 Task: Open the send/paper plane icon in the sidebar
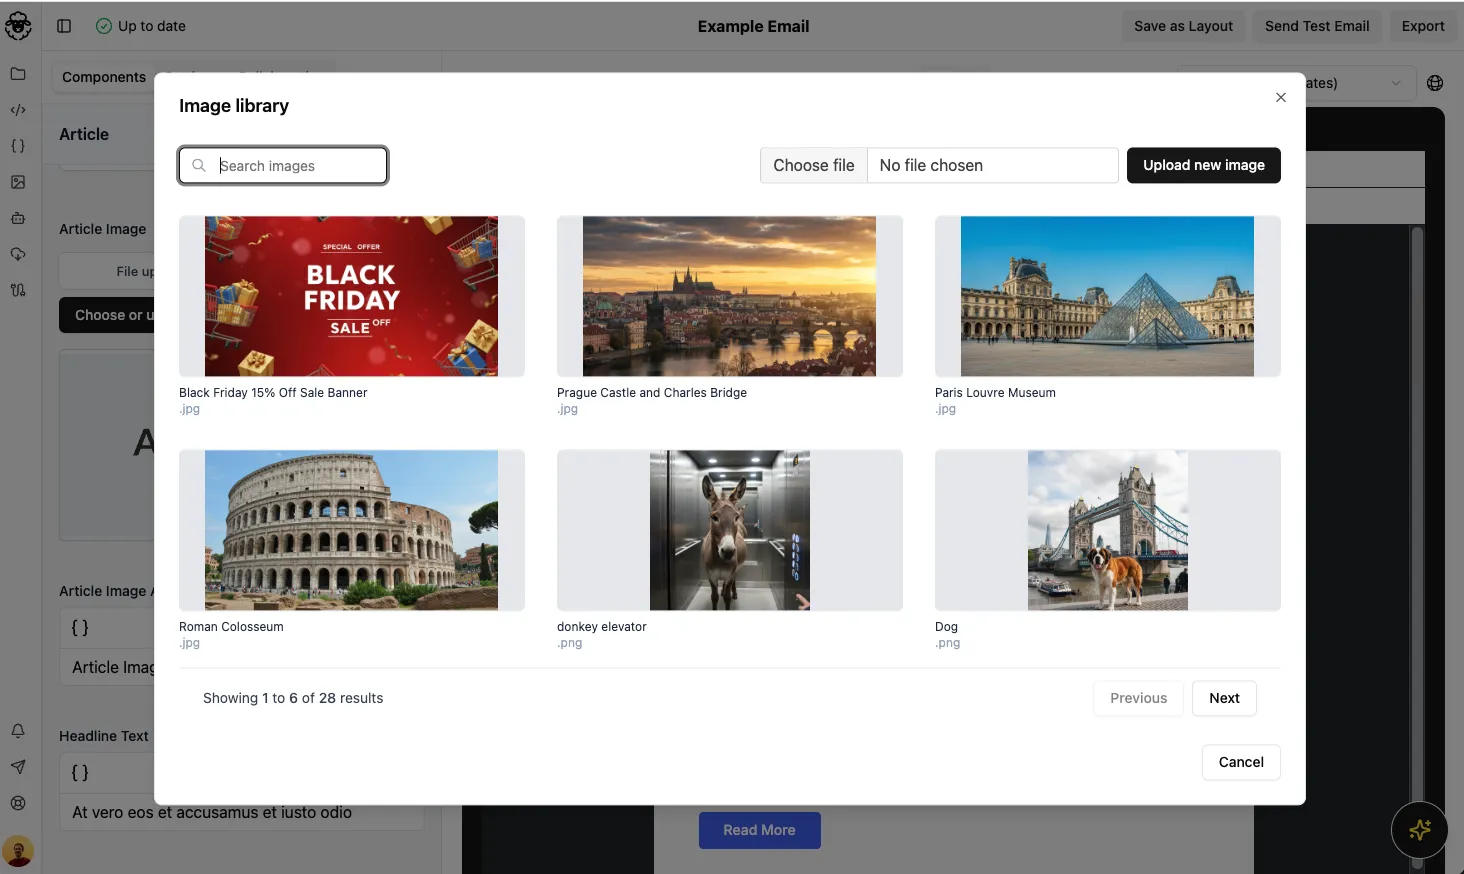pyautogui.click(x=18, y=766)
